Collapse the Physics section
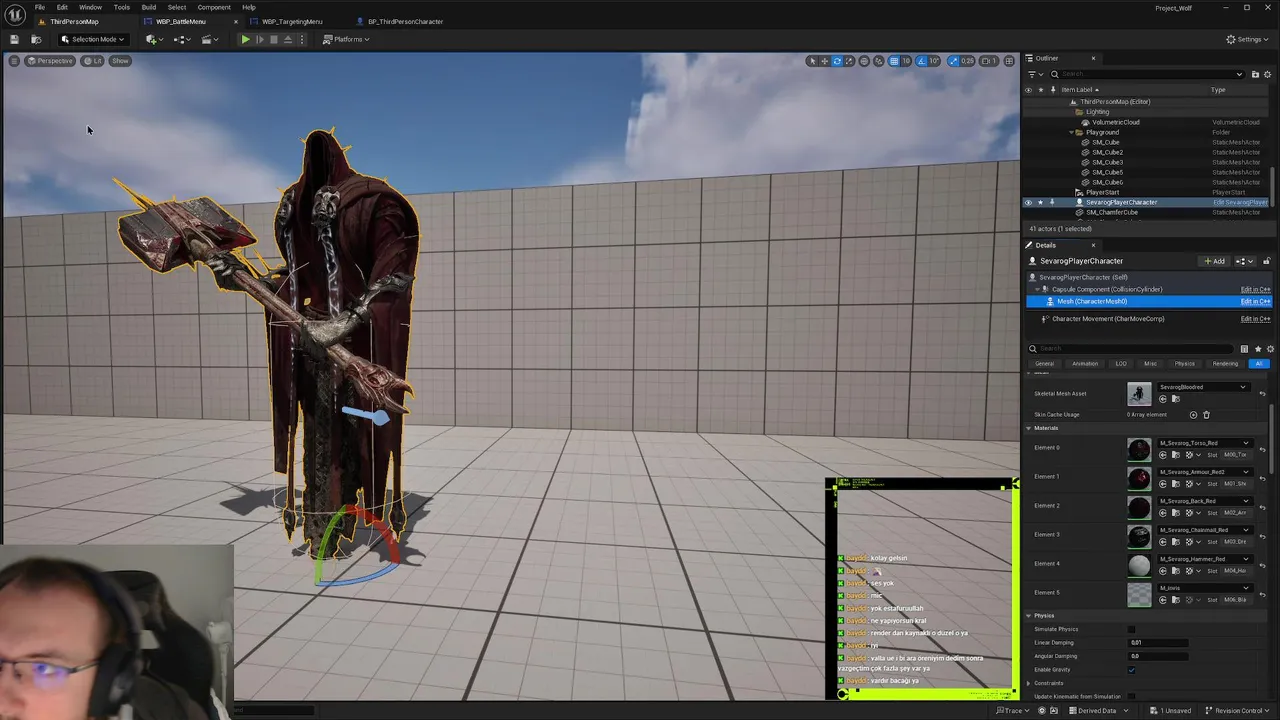The width and height of the screenshot is (1280, 720). pyautogui.click(x=1028, y=616)
